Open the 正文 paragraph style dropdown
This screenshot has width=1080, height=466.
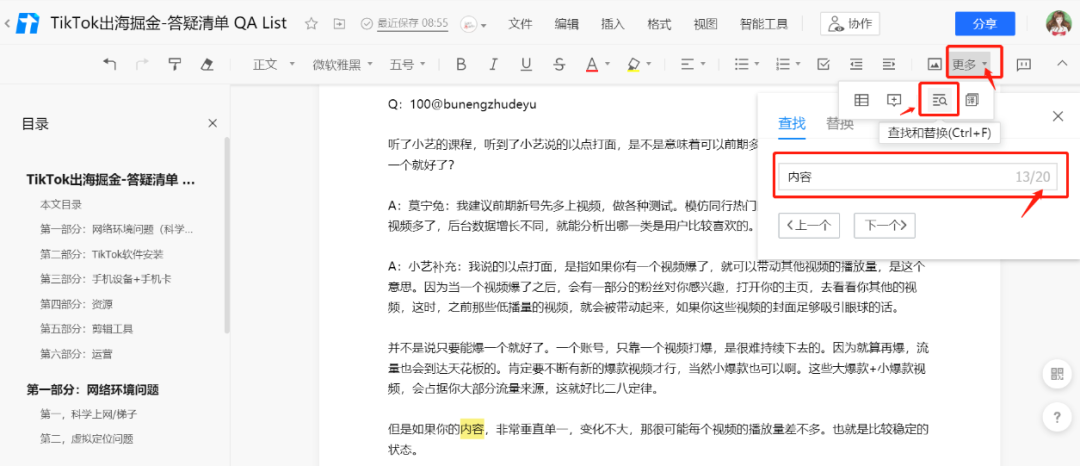click(x=273, y=64)
